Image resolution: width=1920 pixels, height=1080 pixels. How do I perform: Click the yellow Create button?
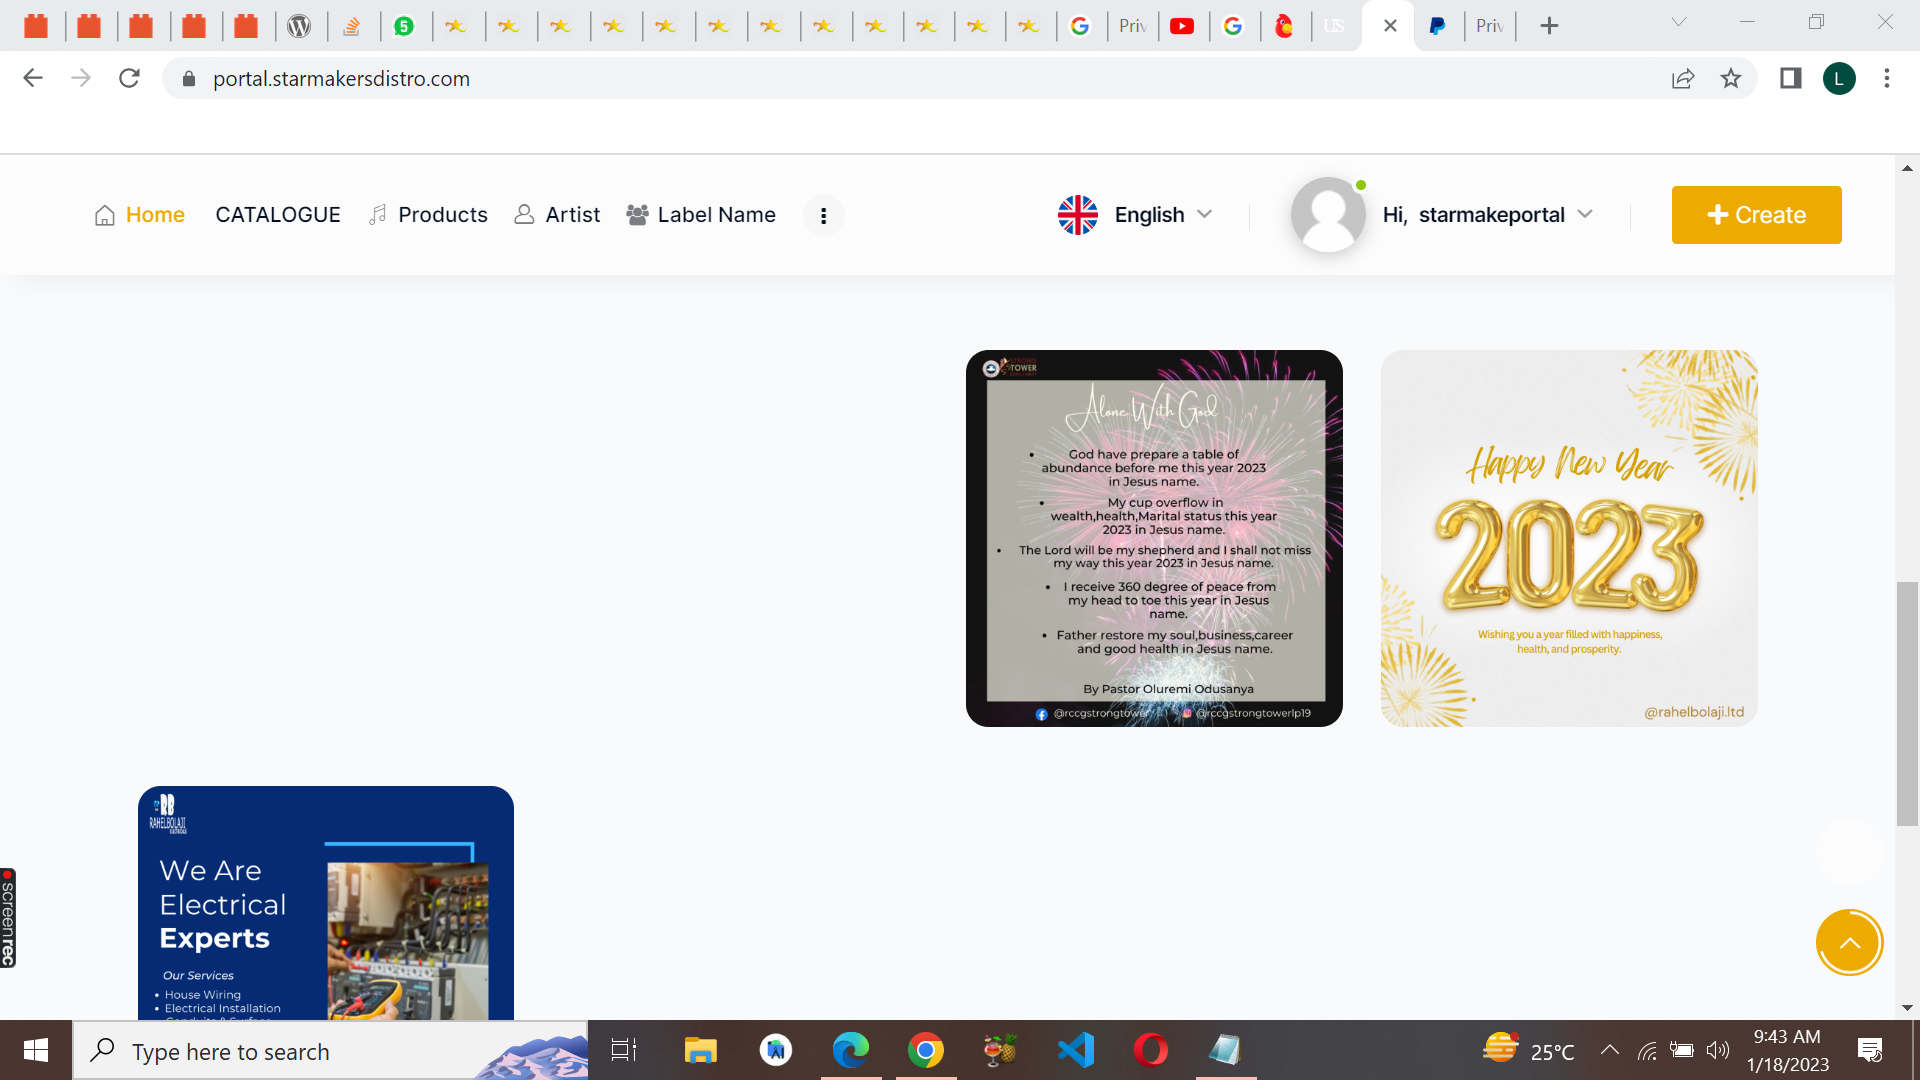(1757, 215)
